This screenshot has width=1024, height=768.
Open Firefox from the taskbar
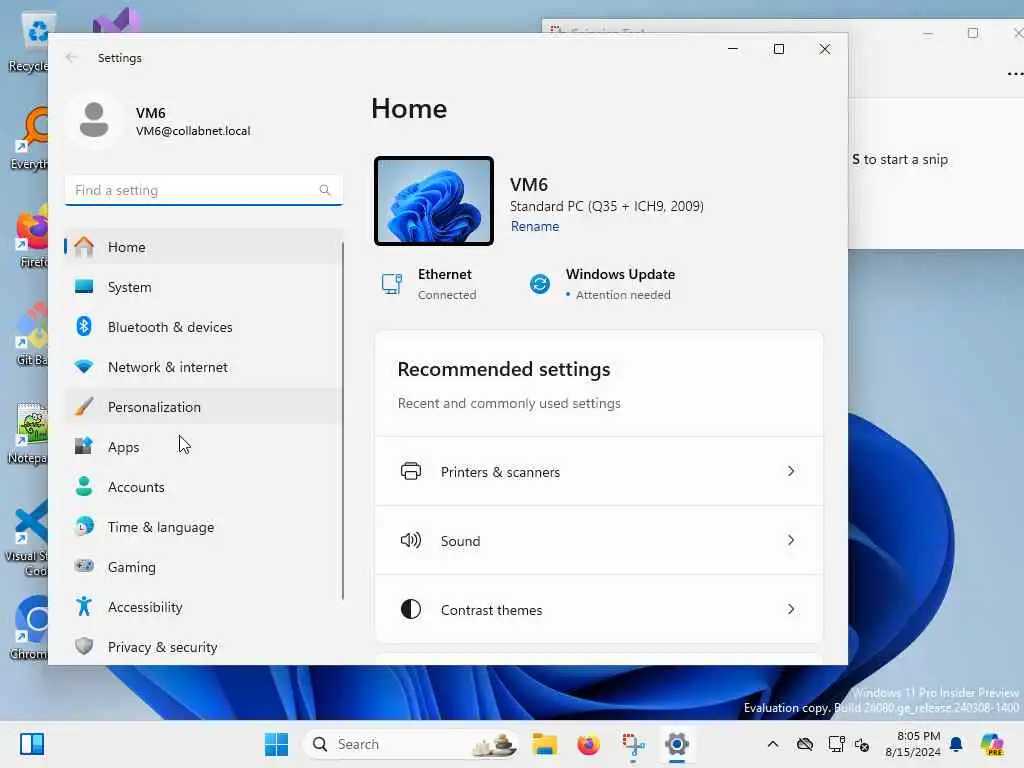tap(588, 744)
